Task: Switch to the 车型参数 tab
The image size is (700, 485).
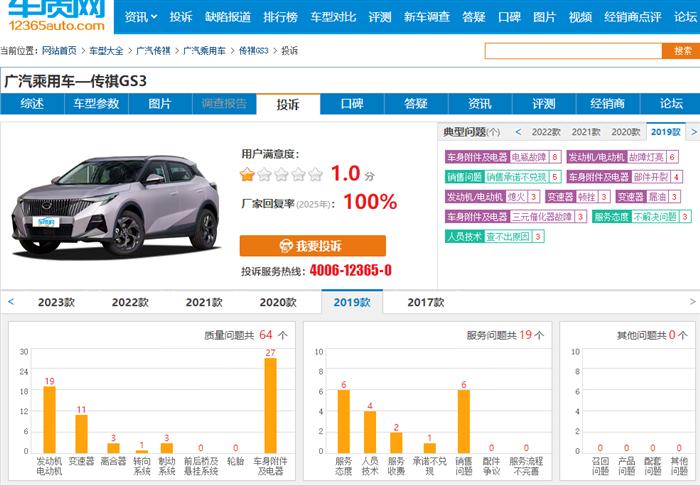Action: [x=96, y=104]
